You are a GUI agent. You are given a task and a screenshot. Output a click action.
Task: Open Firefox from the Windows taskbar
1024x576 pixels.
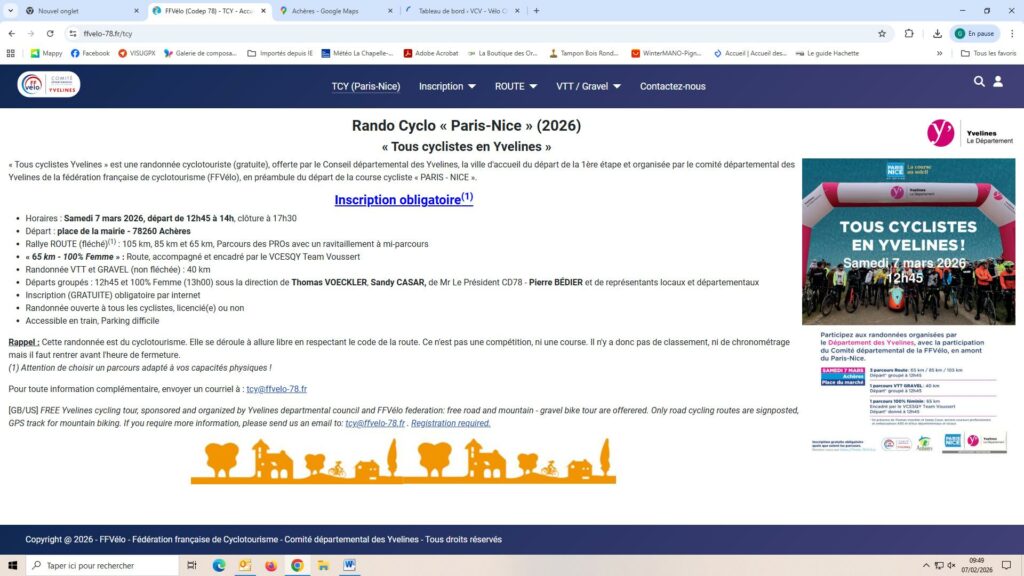pyautogui.click(x=271, y=565)
